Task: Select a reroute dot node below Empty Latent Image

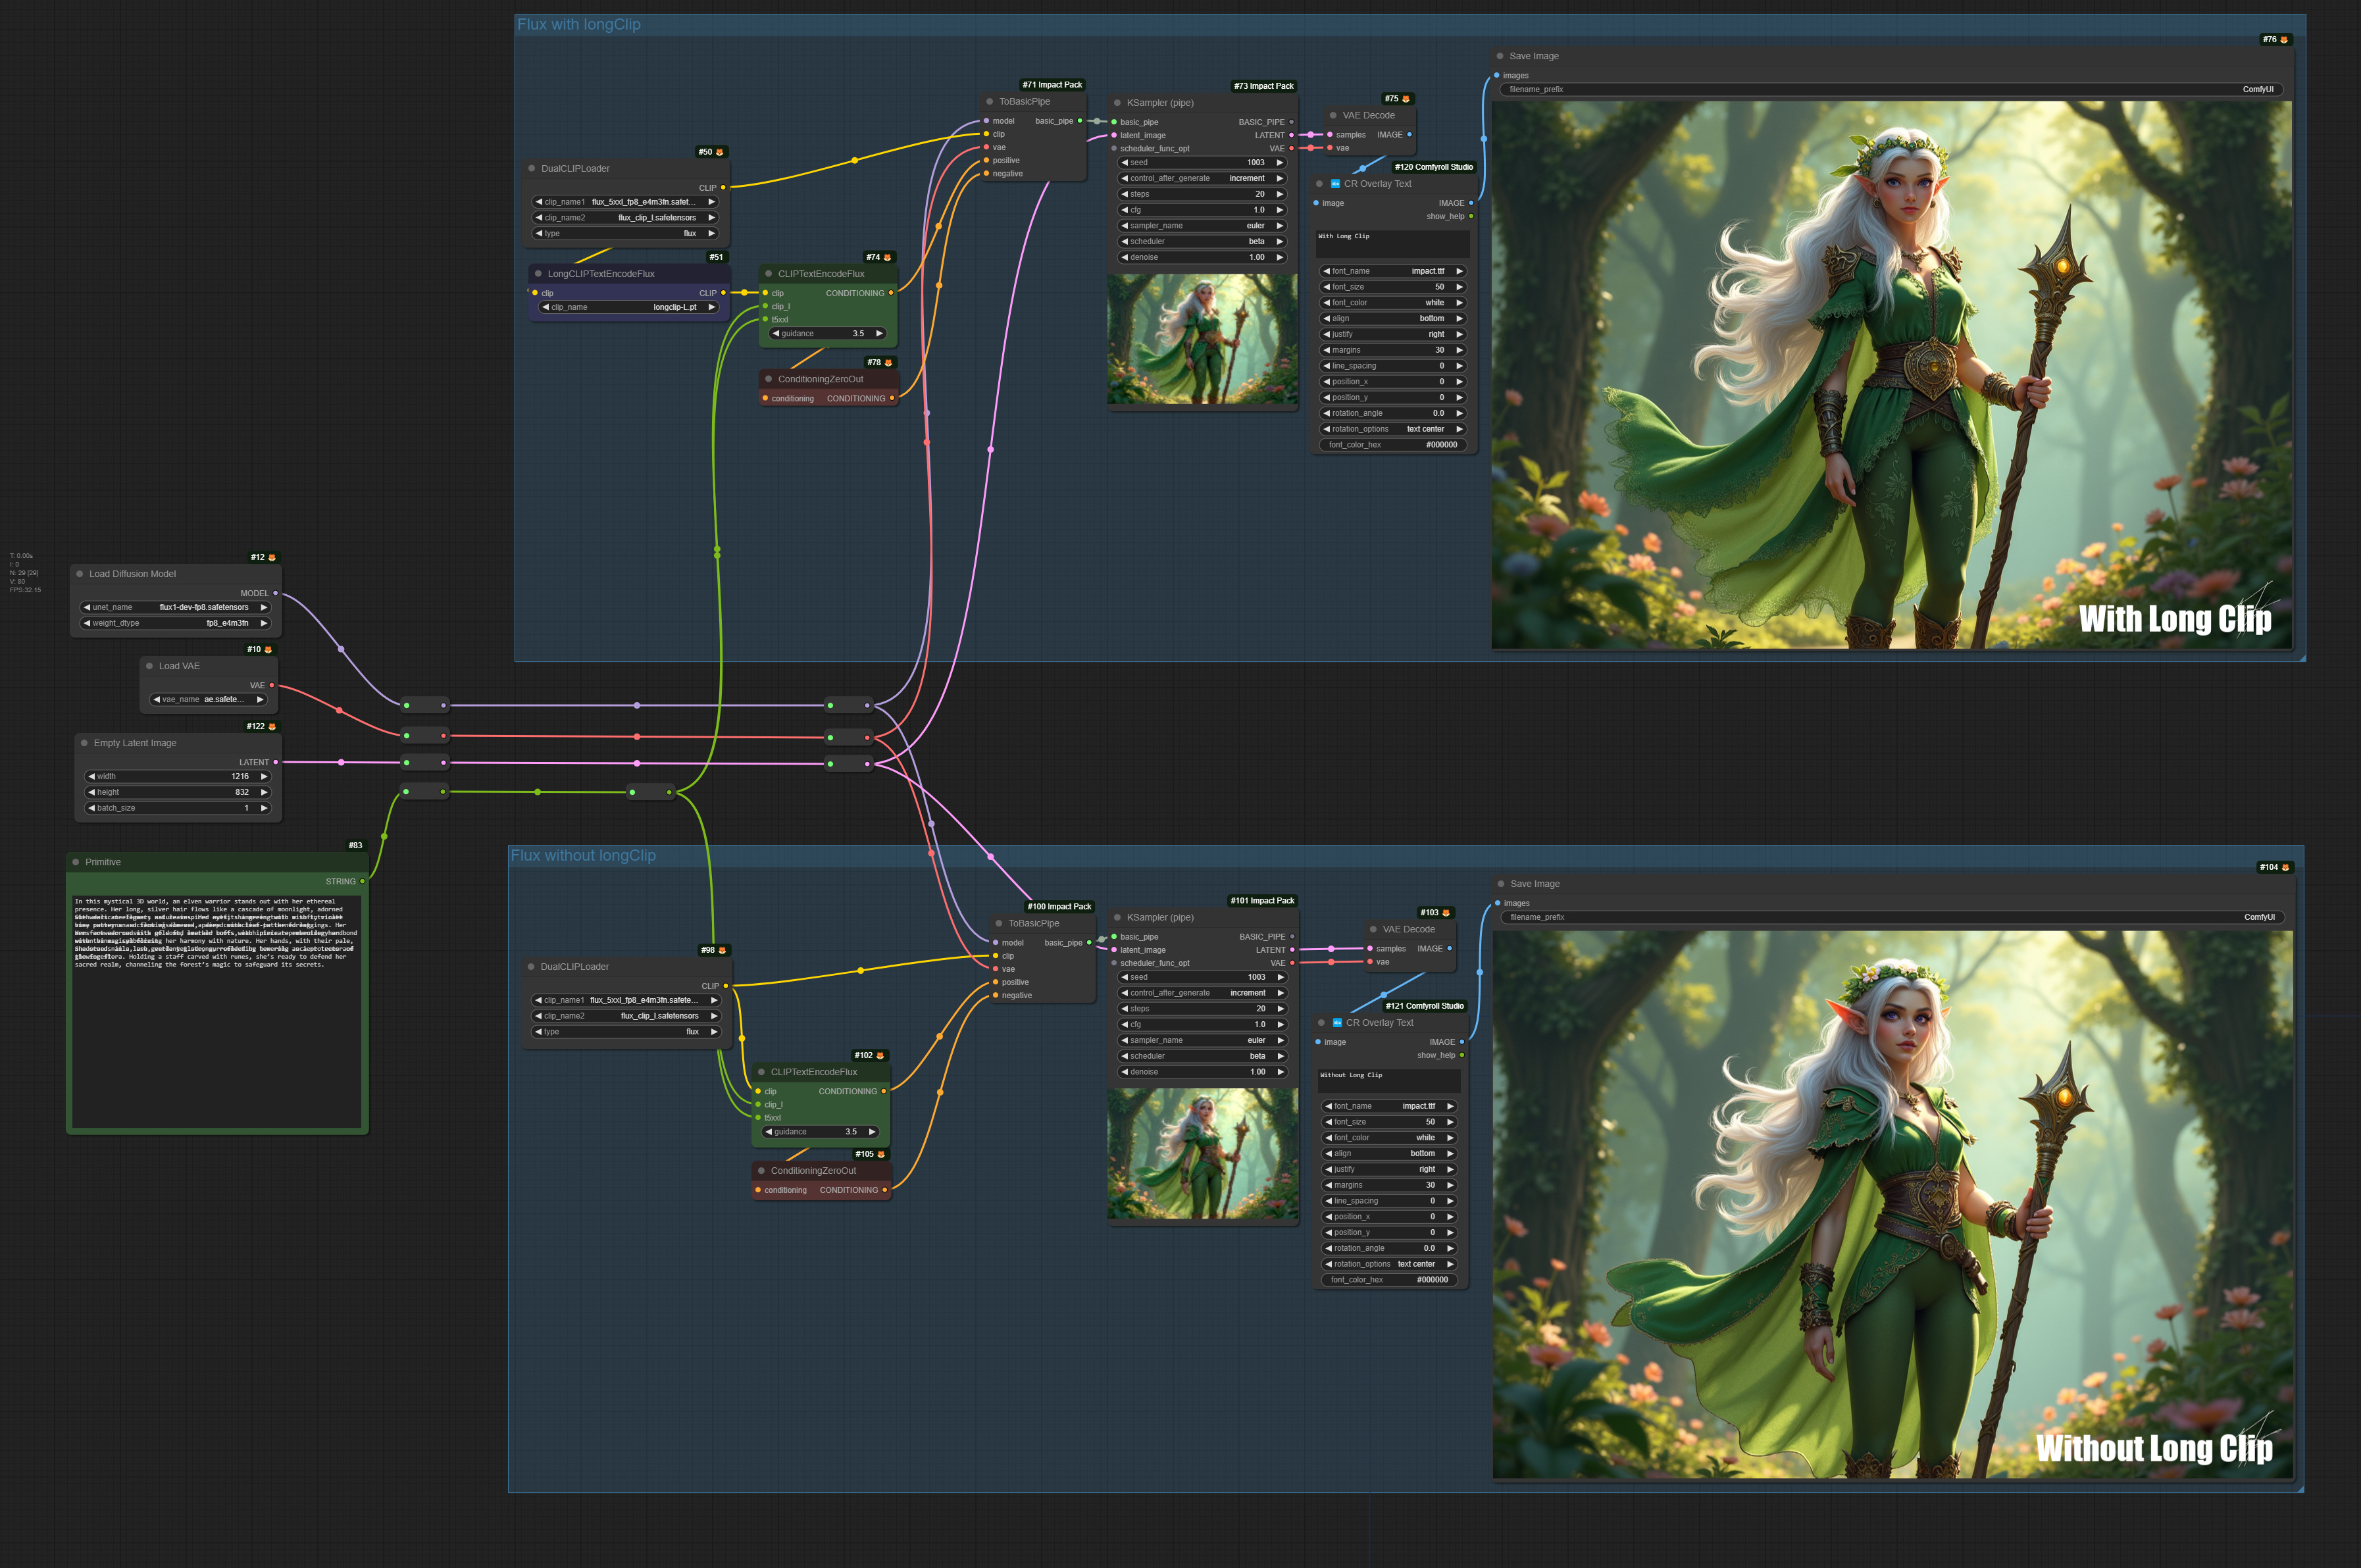Action: click(425, 791)
